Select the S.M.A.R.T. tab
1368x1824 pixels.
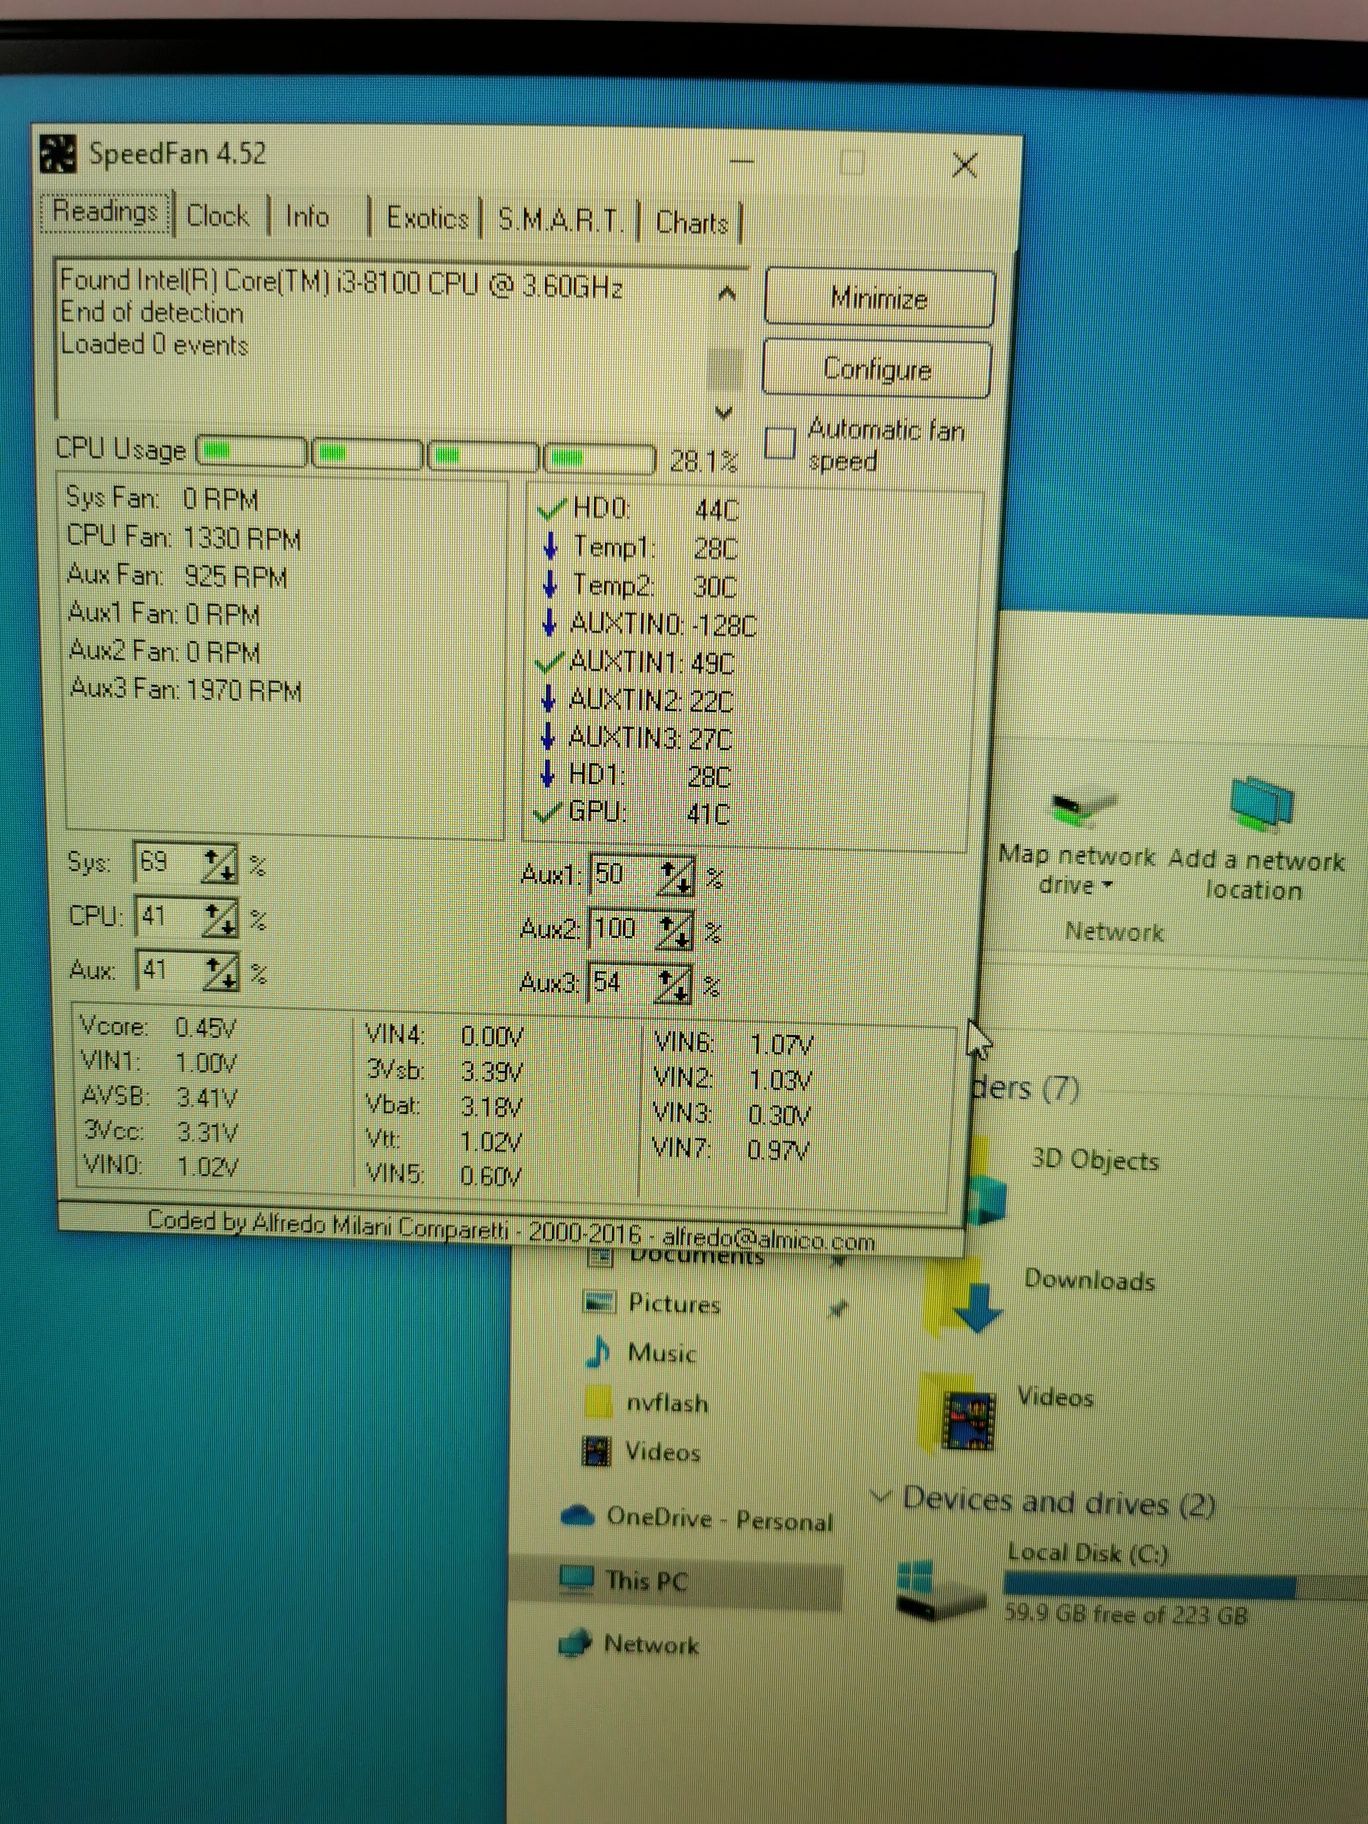(560, 220)
